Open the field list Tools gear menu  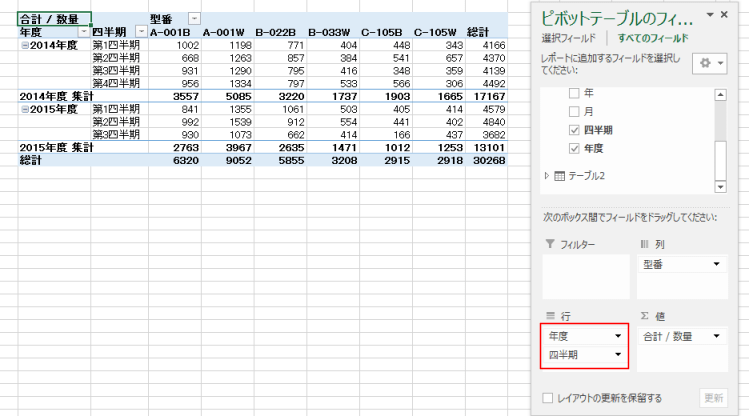pos(711,63)
